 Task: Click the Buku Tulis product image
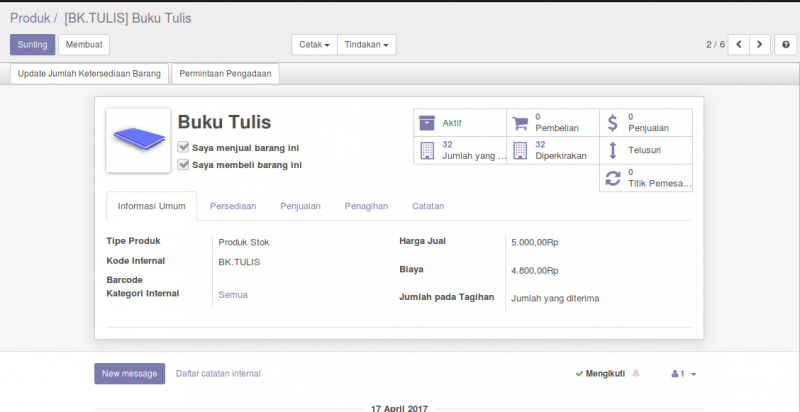138,140
